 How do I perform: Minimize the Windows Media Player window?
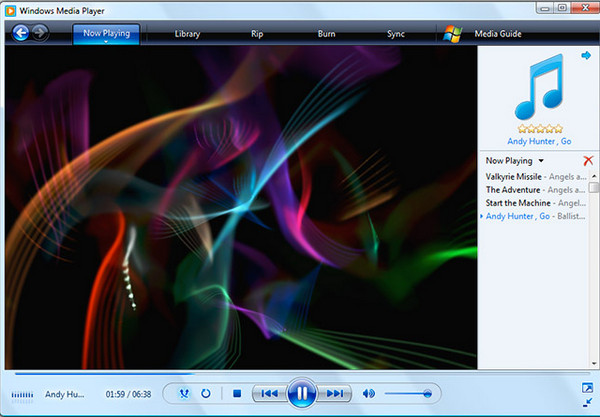(545, 8)
